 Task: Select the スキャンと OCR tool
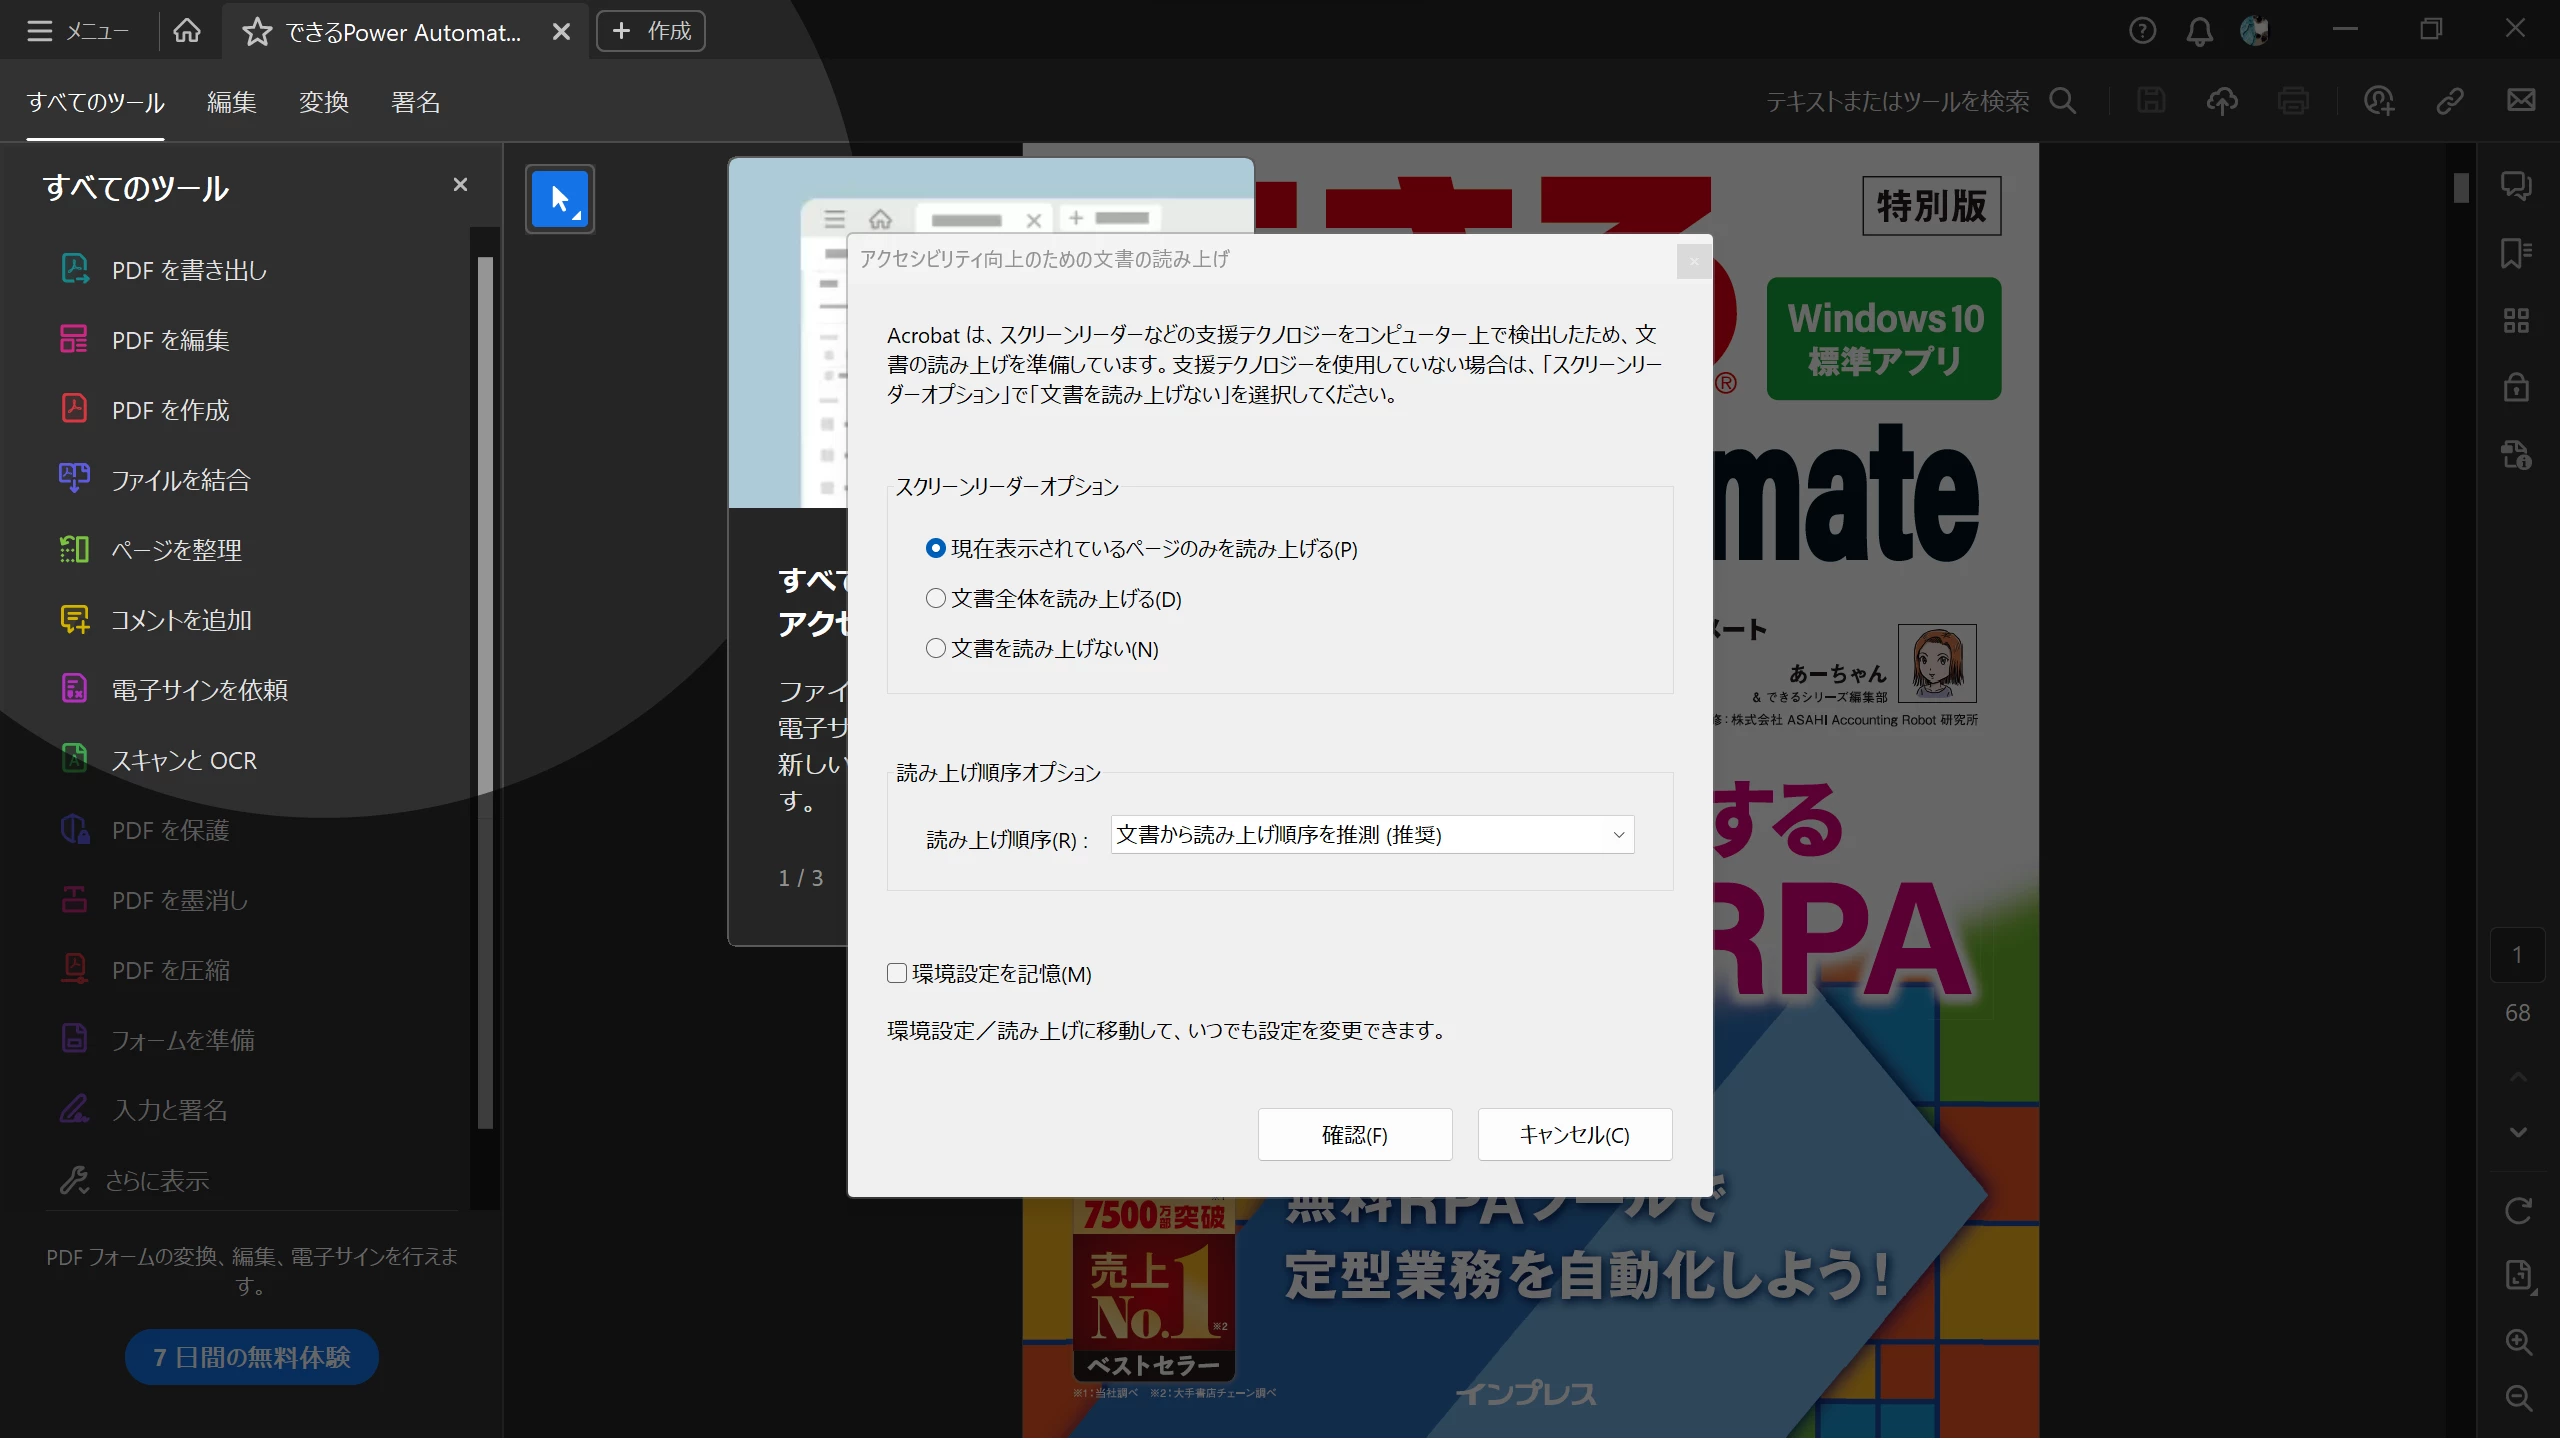[x=184, y=760]
